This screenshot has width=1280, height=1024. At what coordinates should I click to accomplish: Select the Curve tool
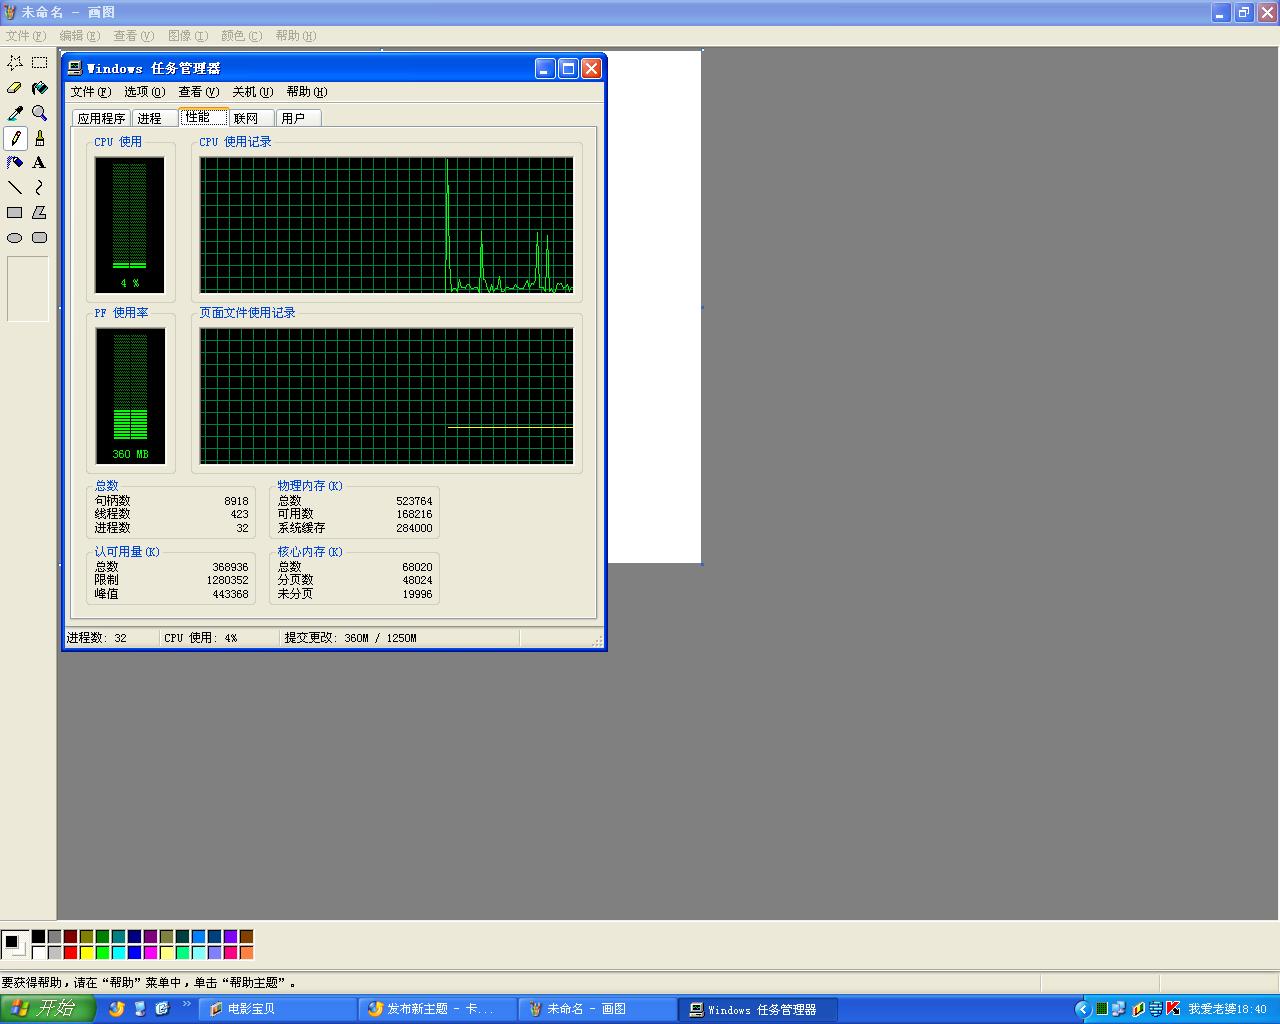tap(40, 188)
